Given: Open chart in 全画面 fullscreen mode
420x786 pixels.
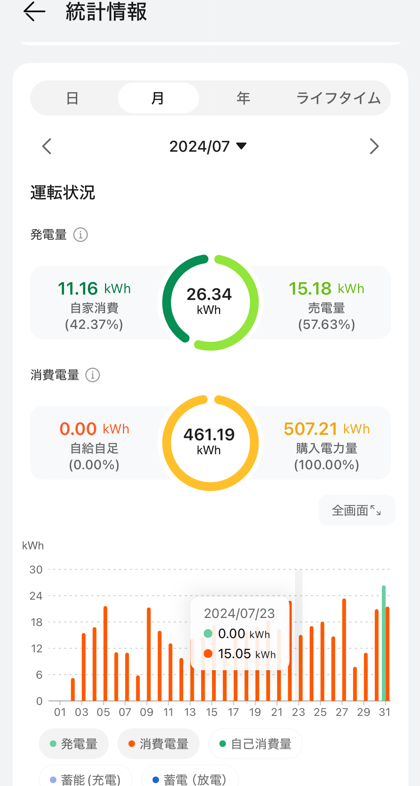Looking at the screenshot, I should (x=356, y=510).
